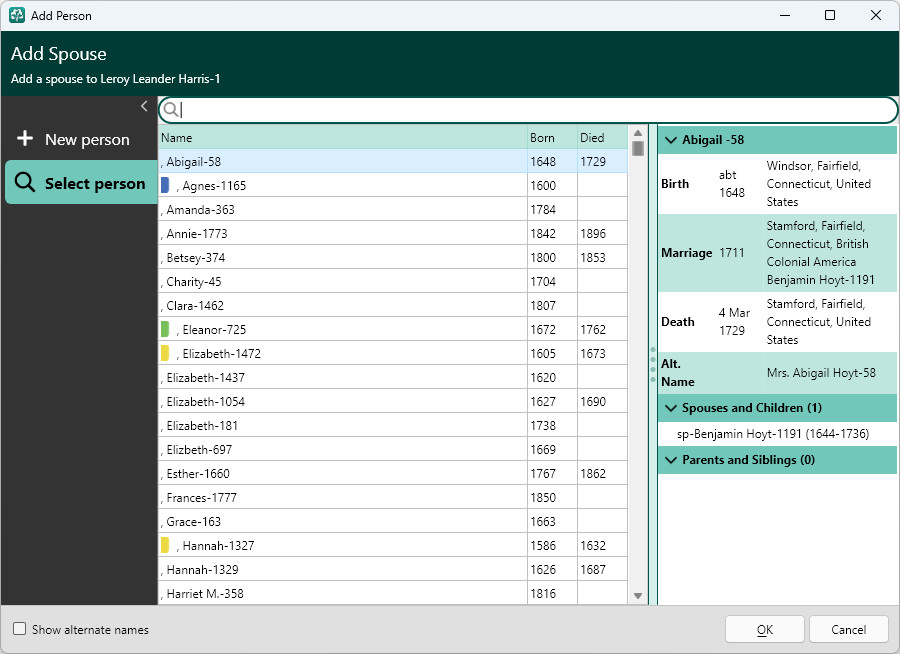Select the Annie-1773 row

[x=393, y=234]
